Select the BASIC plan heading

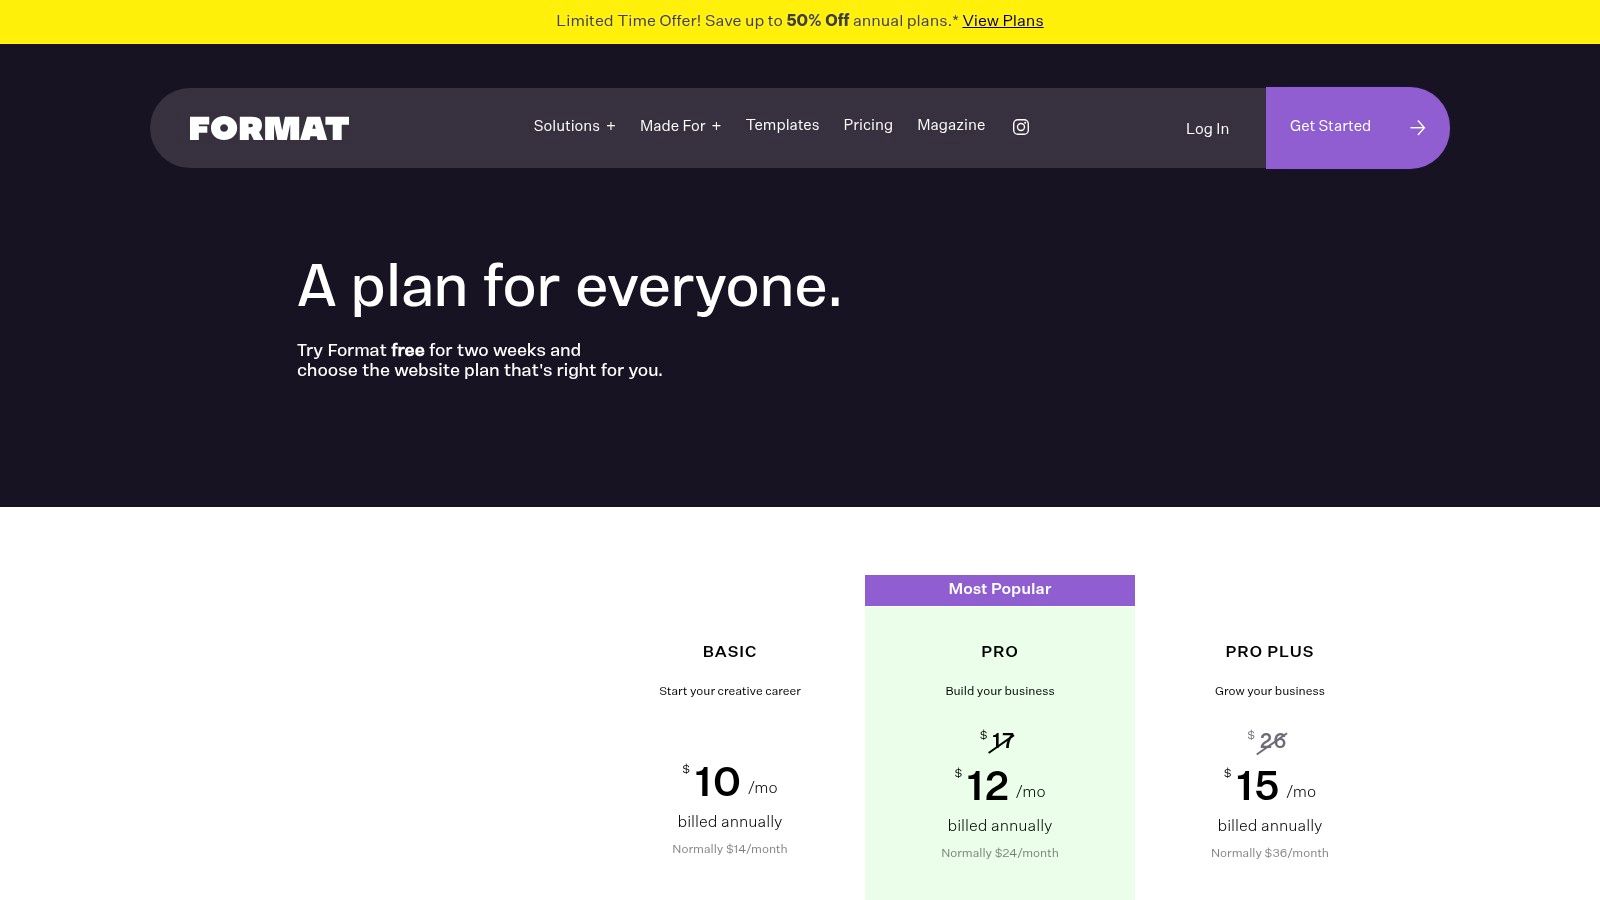pyautogui.click(x=730, y=652)
